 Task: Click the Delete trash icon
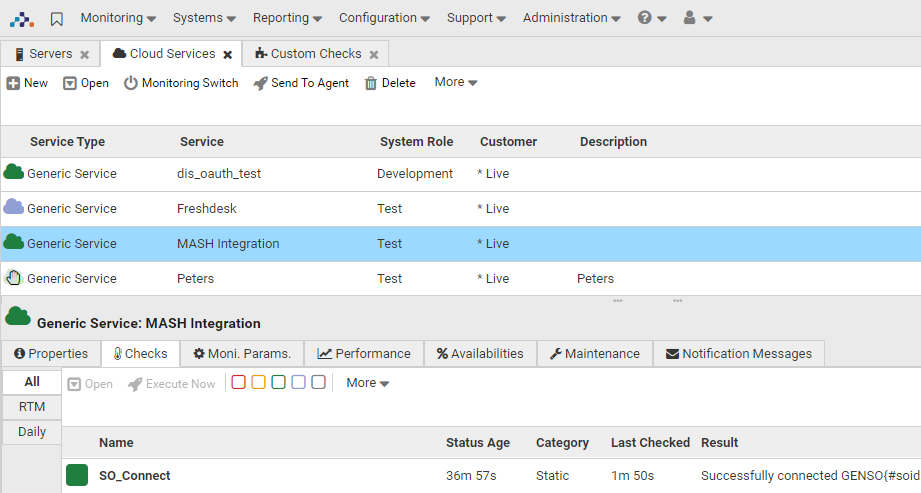point(371,83)
